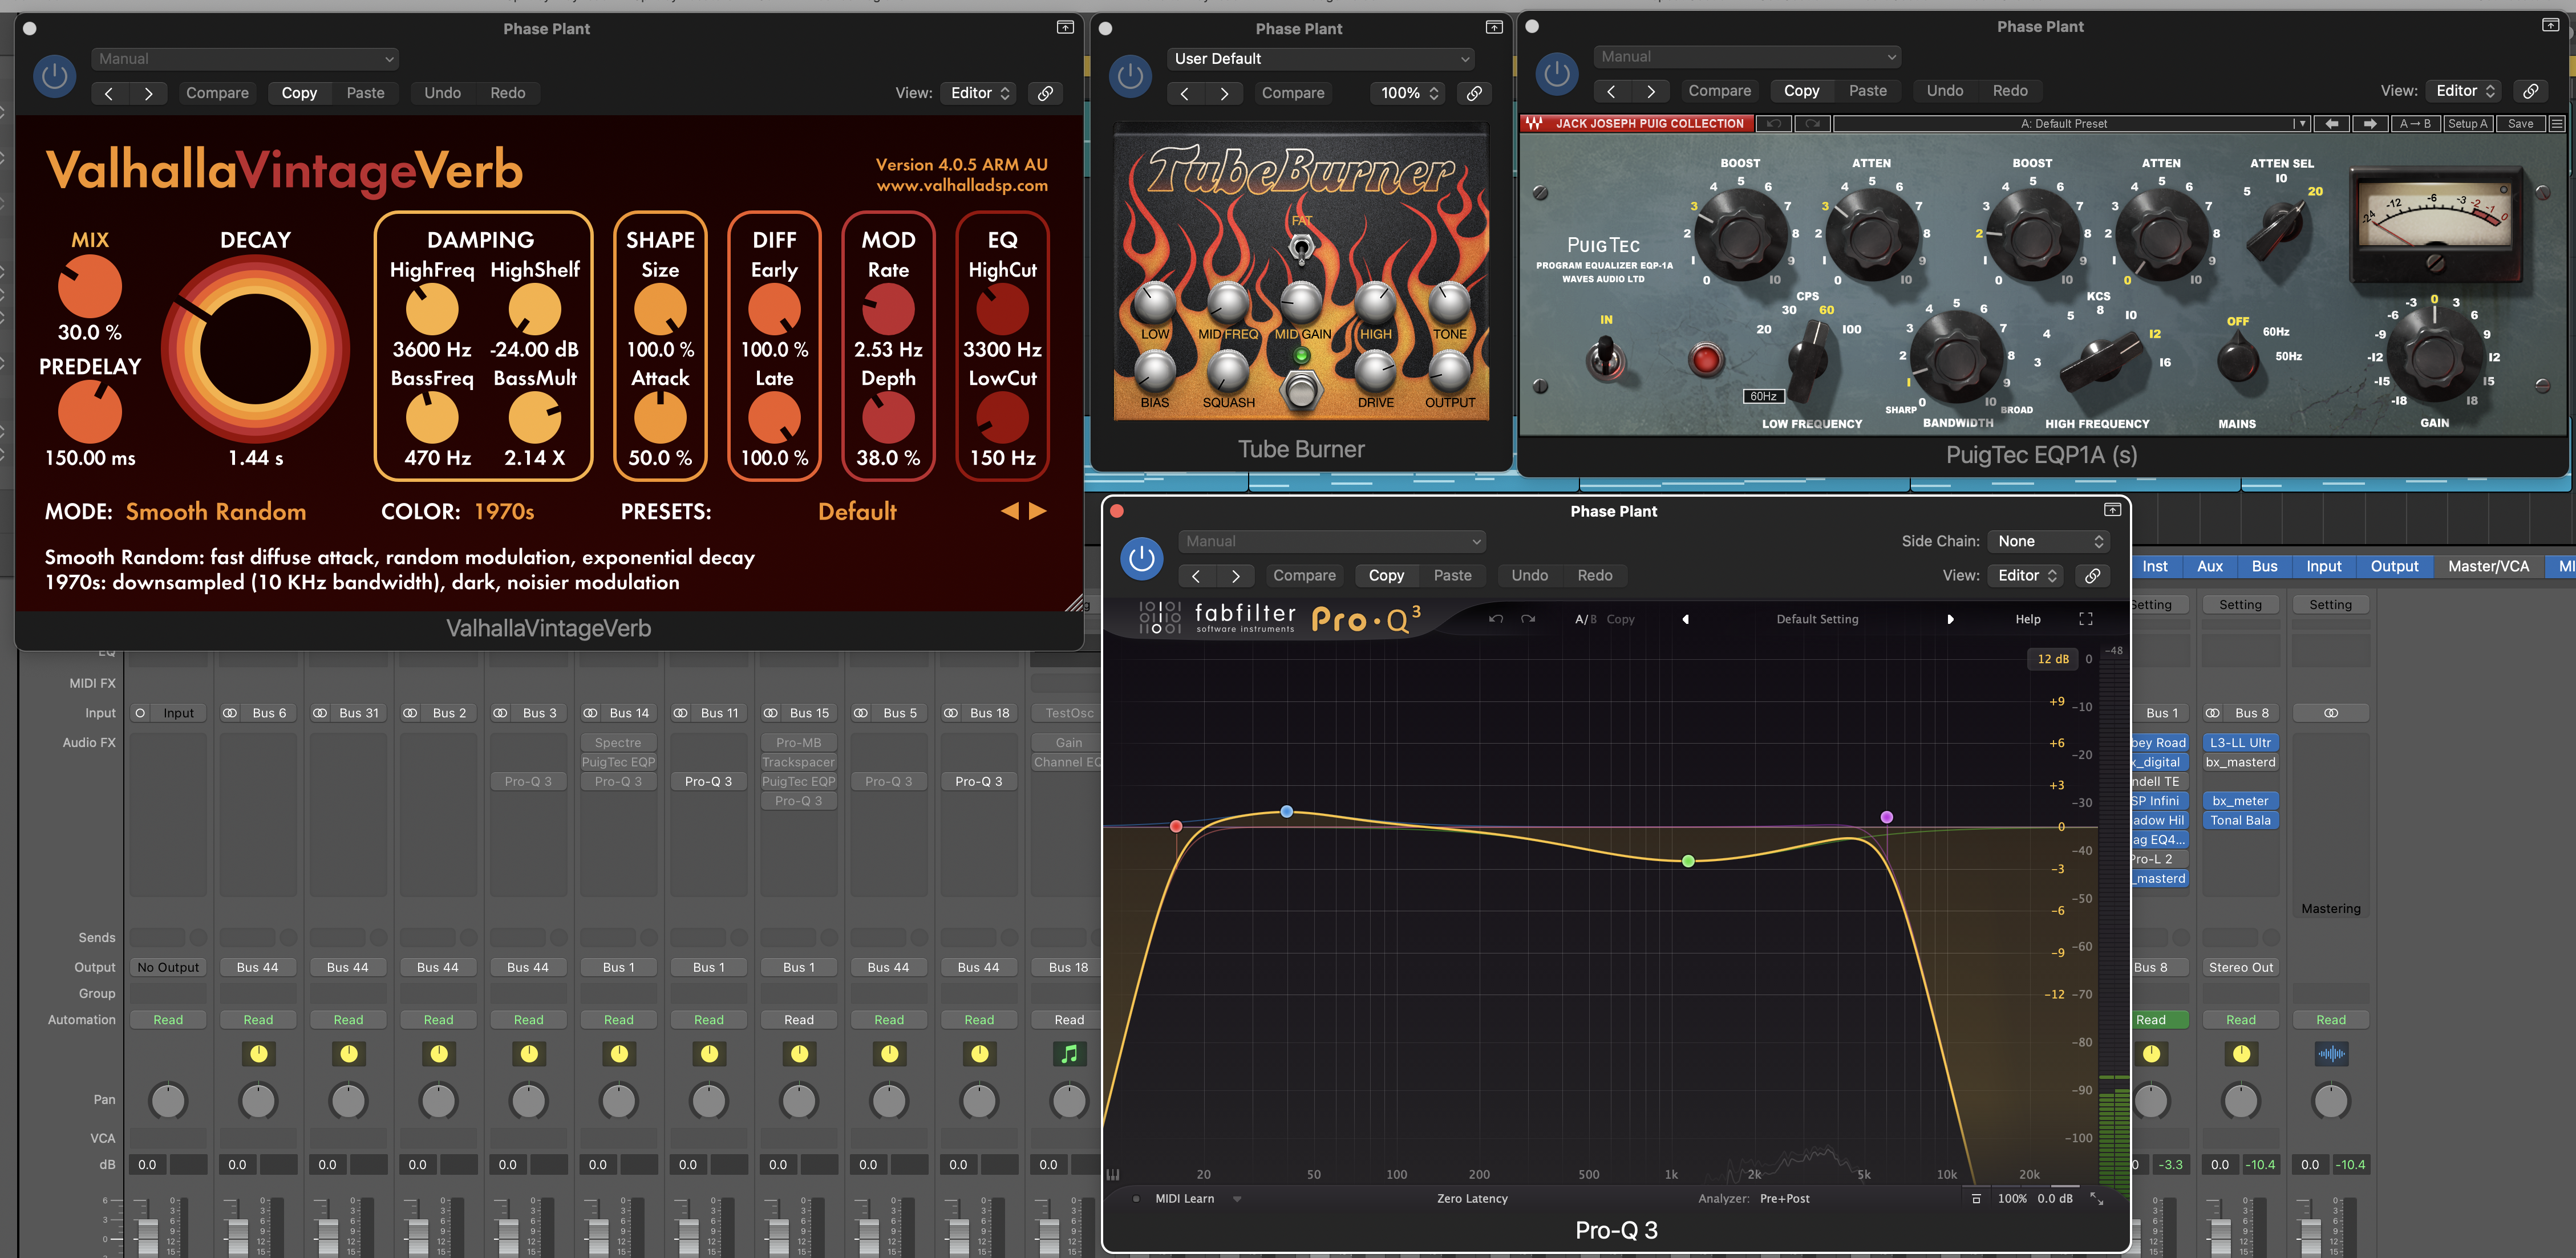Toggle Tube Burner plugin bypass power button
The image size is (2576, 1258).
(x=1131, y=76)
